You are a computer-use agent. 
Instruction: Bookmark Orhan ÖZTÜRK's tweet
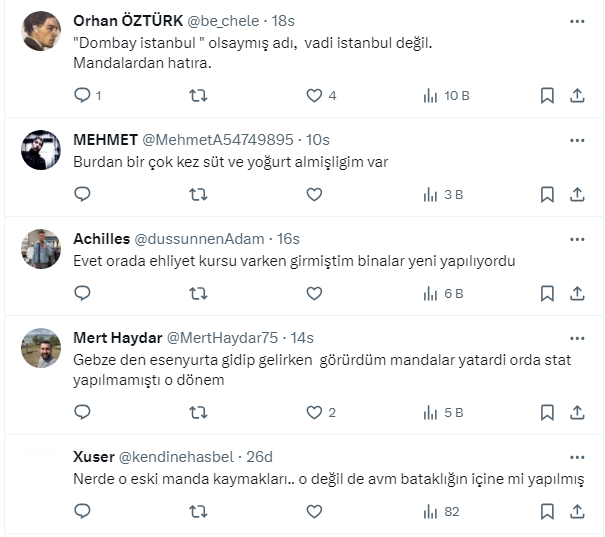tap(547, 95)
